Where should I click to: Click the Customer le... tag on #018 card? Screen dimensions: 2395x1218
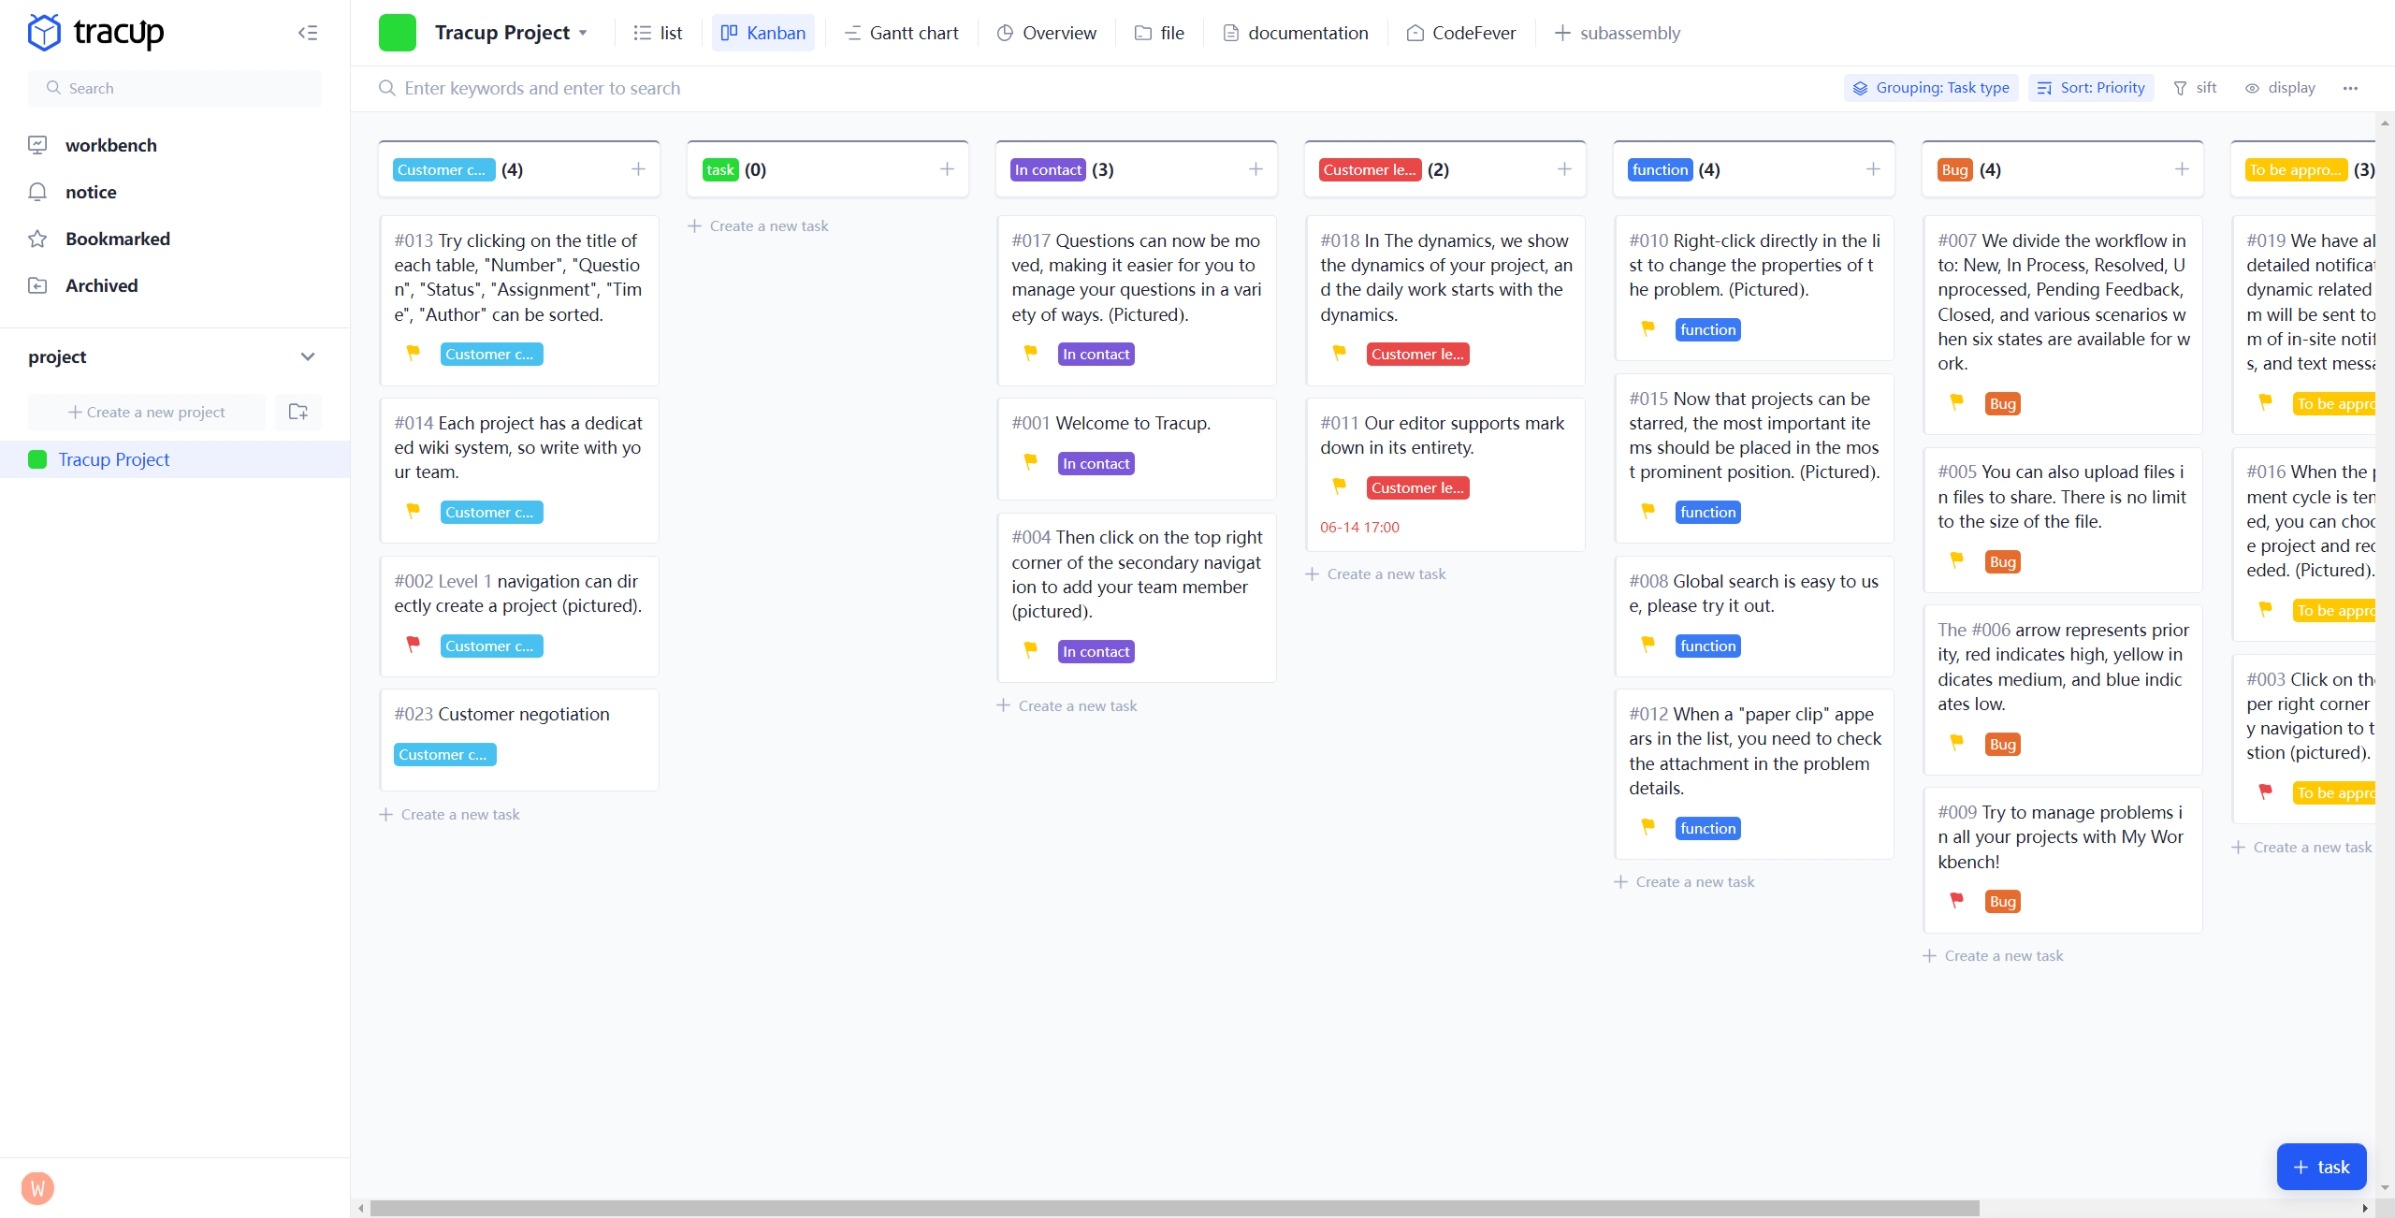(x=1417, y=354)
